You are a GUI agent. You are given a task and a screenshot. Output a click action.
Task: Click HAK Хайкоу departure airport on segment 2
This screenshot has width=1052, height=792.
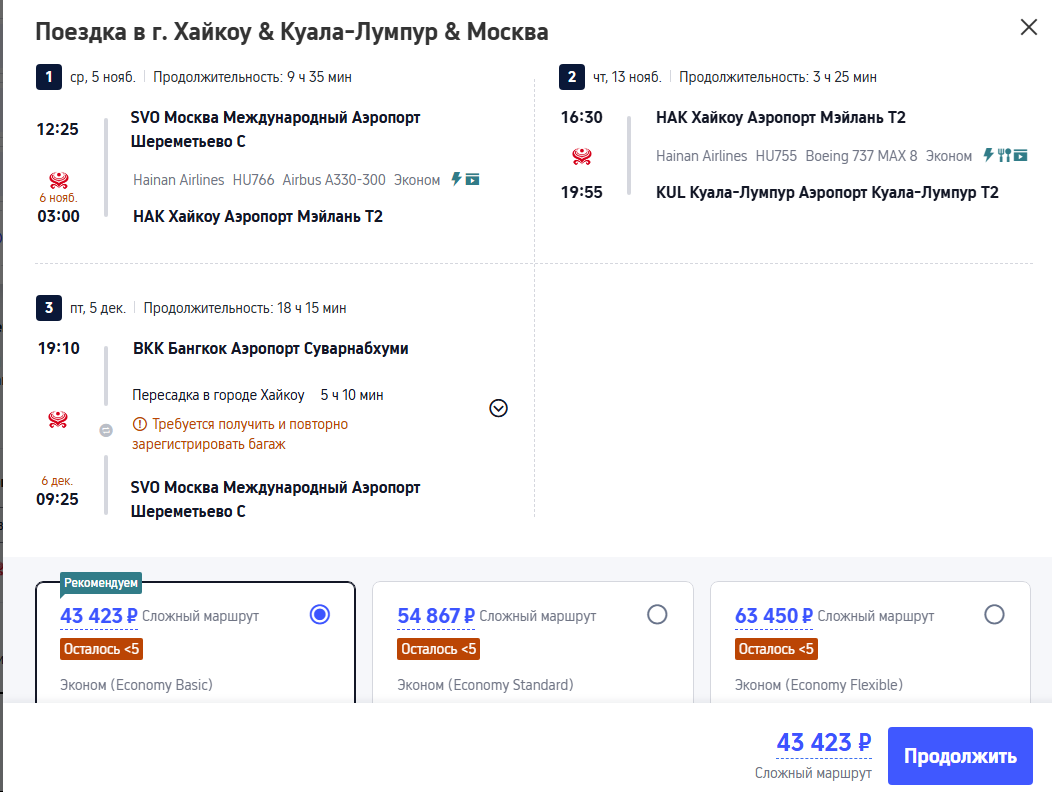coord(781,117)
